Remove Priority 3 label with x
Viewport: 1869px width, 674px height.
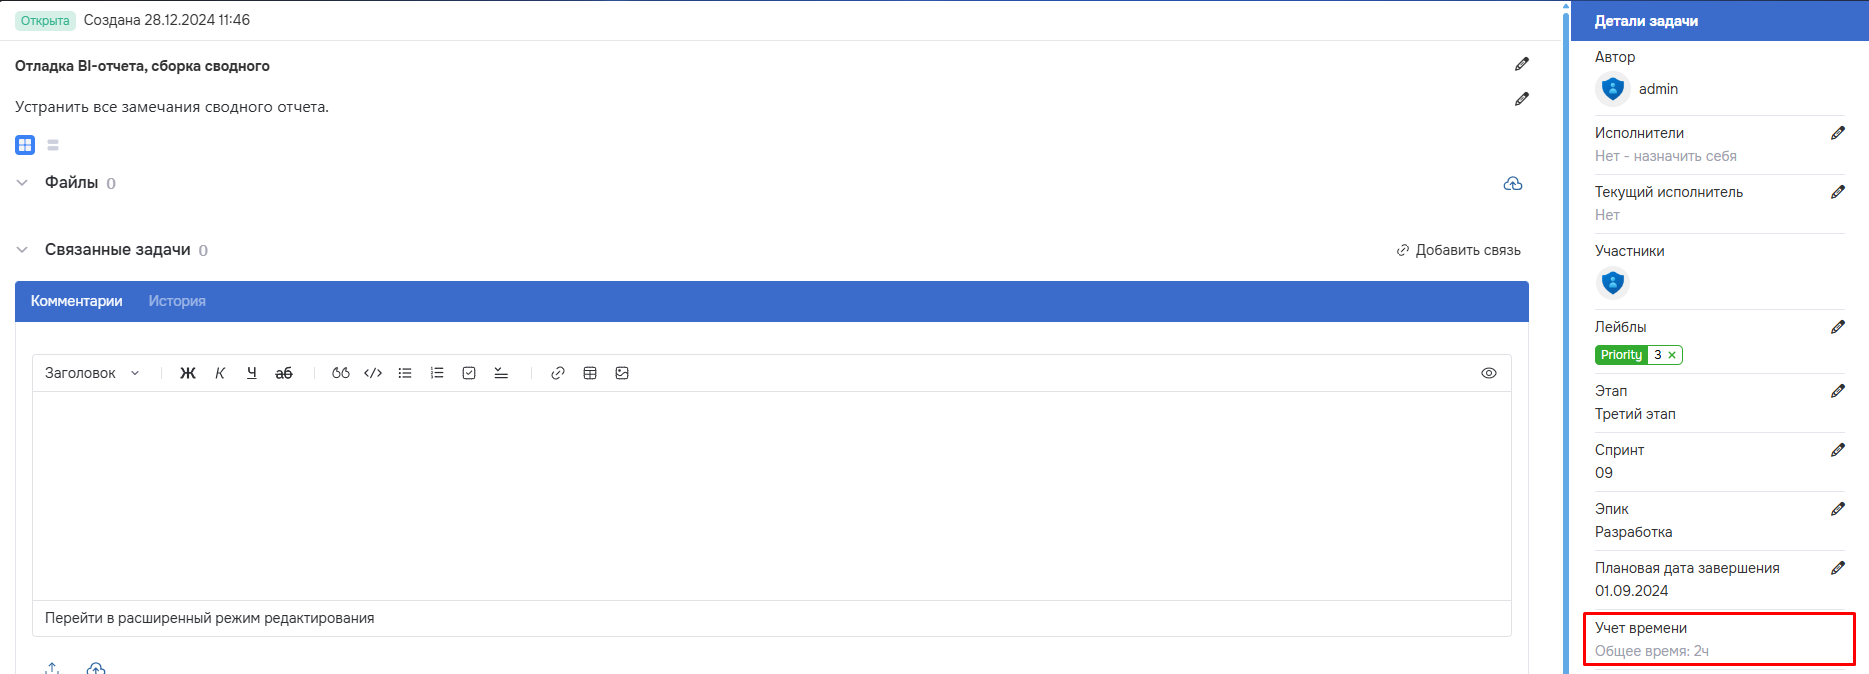click(x=1672, y=355)
